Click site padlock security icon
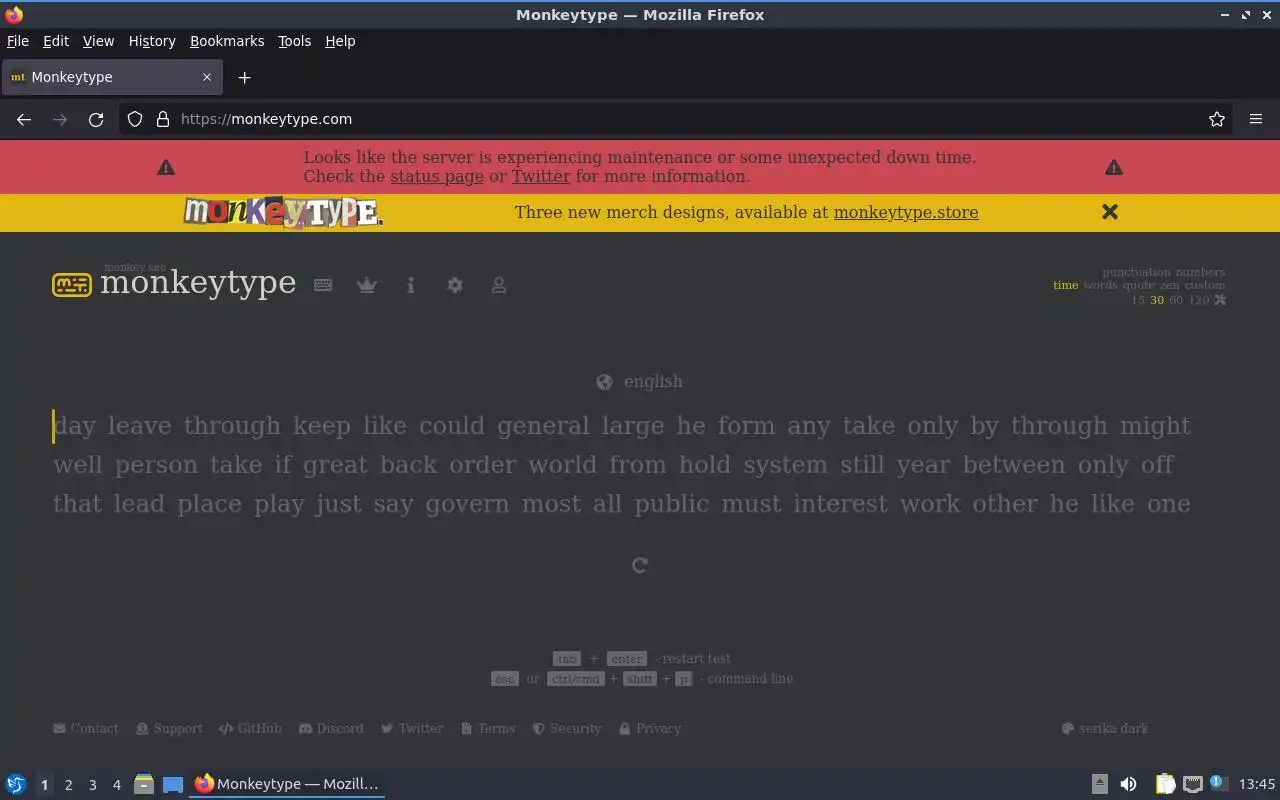 (x=163, y=119)
